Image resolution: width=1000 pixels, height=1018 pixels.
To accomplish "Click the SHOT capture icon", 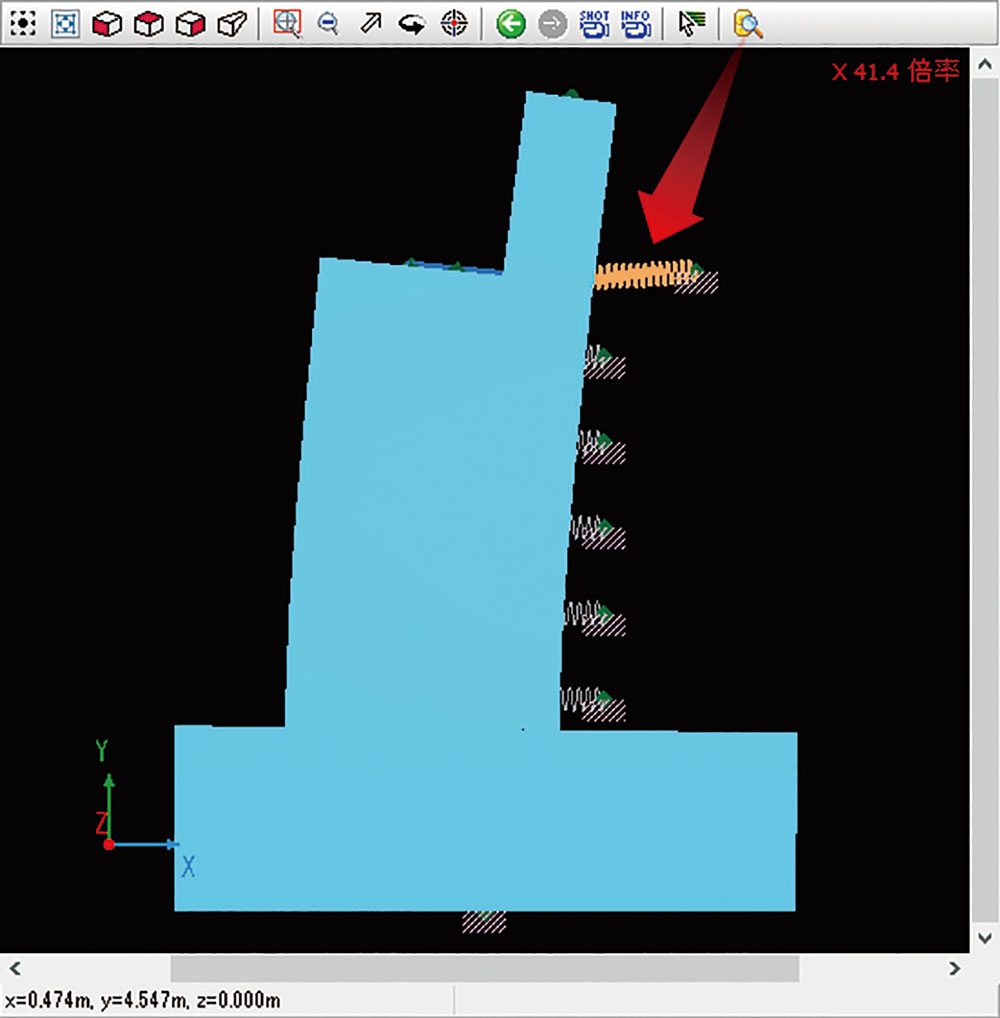I will (x=594, y=24).
